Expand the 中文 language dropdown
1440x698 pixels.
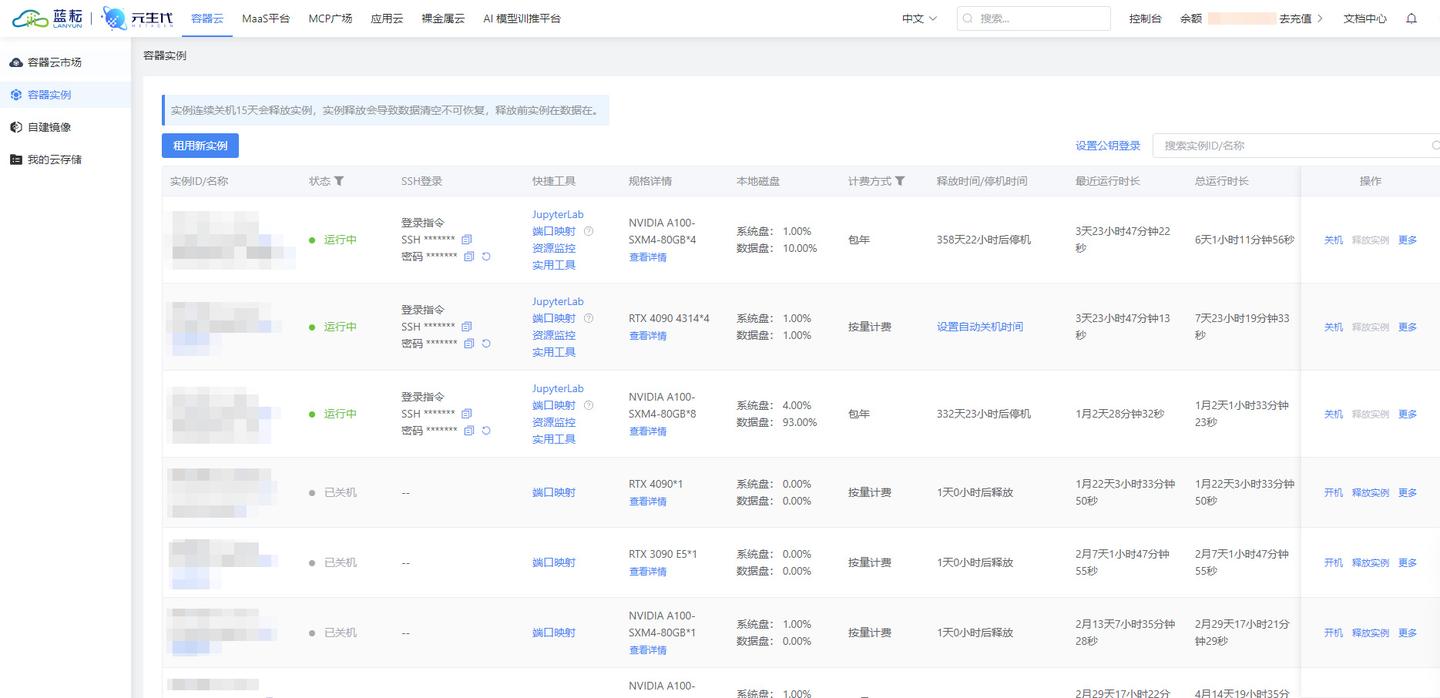[x=919, y=19]
